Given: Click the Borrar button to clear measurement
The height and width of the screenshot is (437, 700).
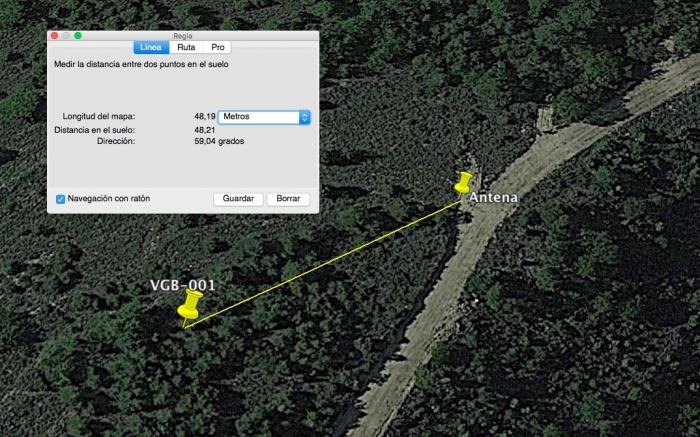Looking at the screenshot, I should coord(288,199).
